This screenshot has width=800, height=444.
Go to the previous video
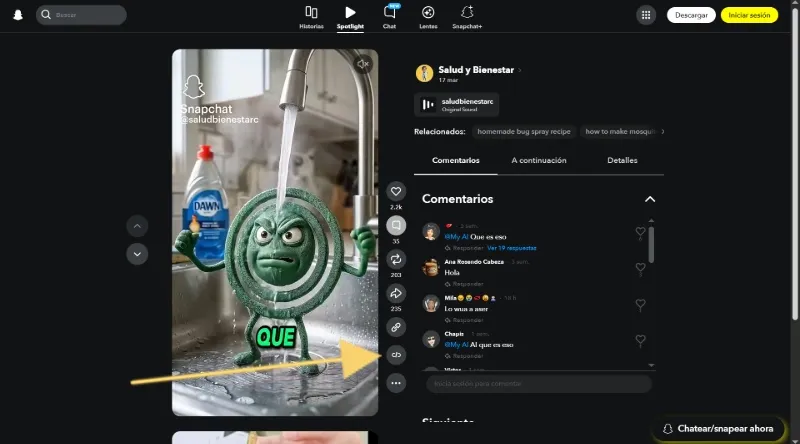pyautogui.click(x=137, y=226)
